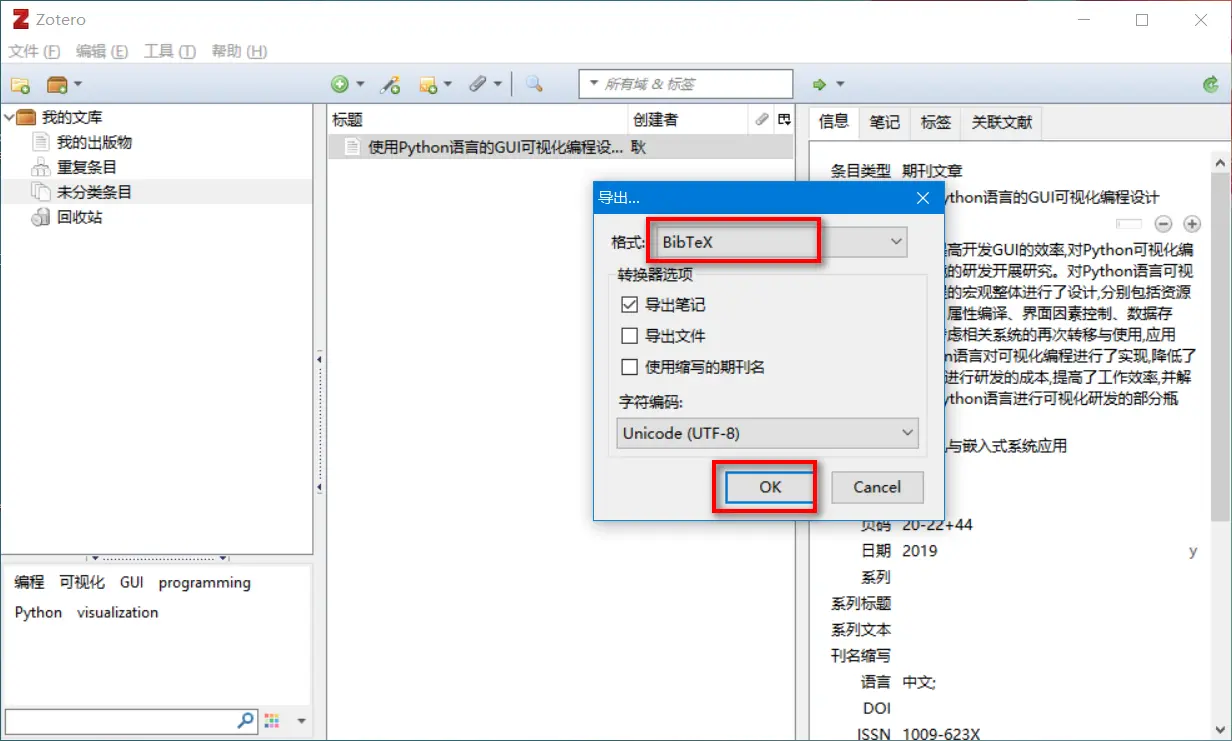Click the tag filter search magnifier
Viewport: 1232px width, 741px height.
click(245, 720)
